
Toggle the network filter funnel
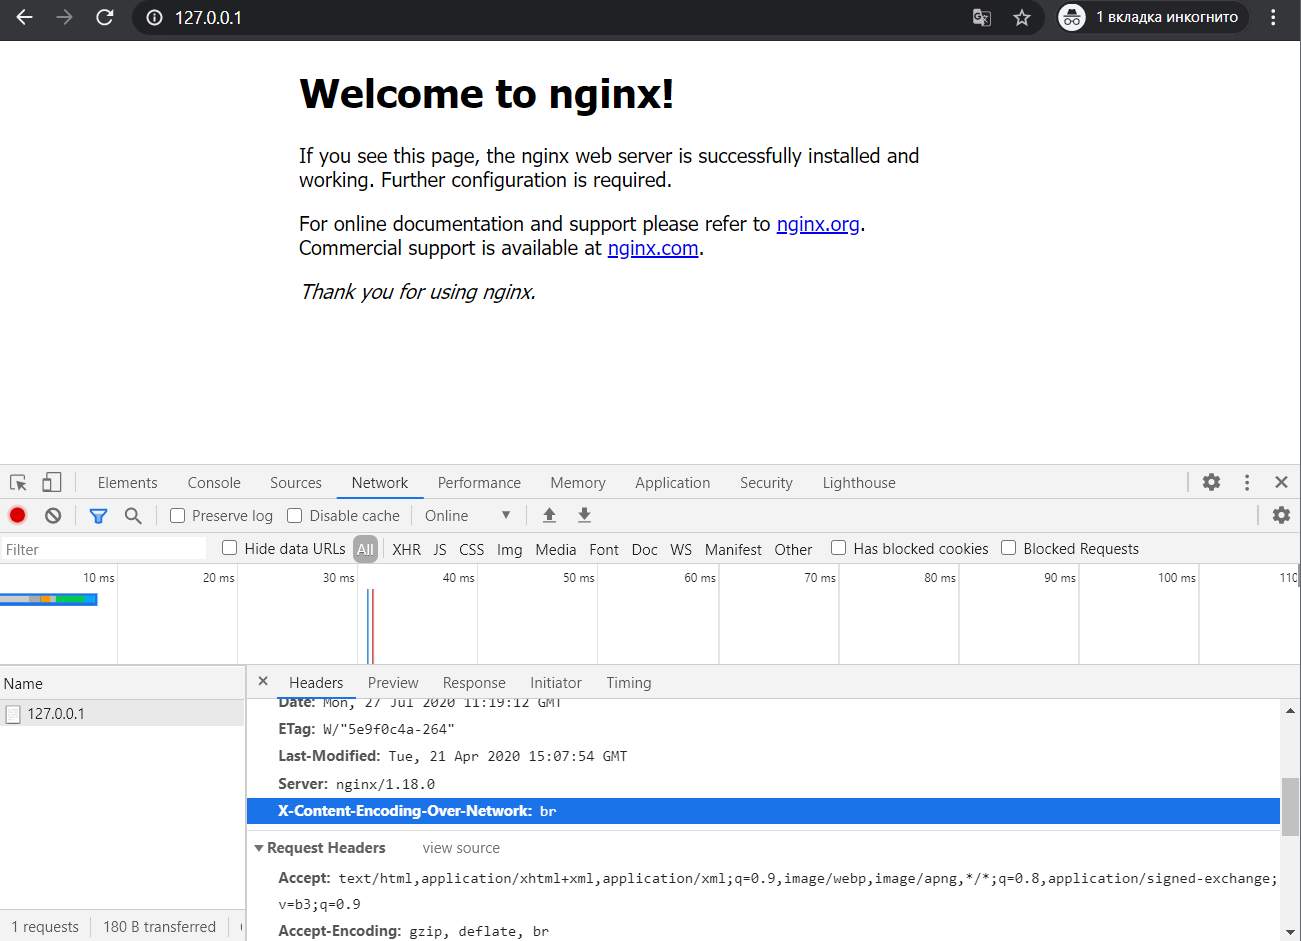[x=98, y=515]
